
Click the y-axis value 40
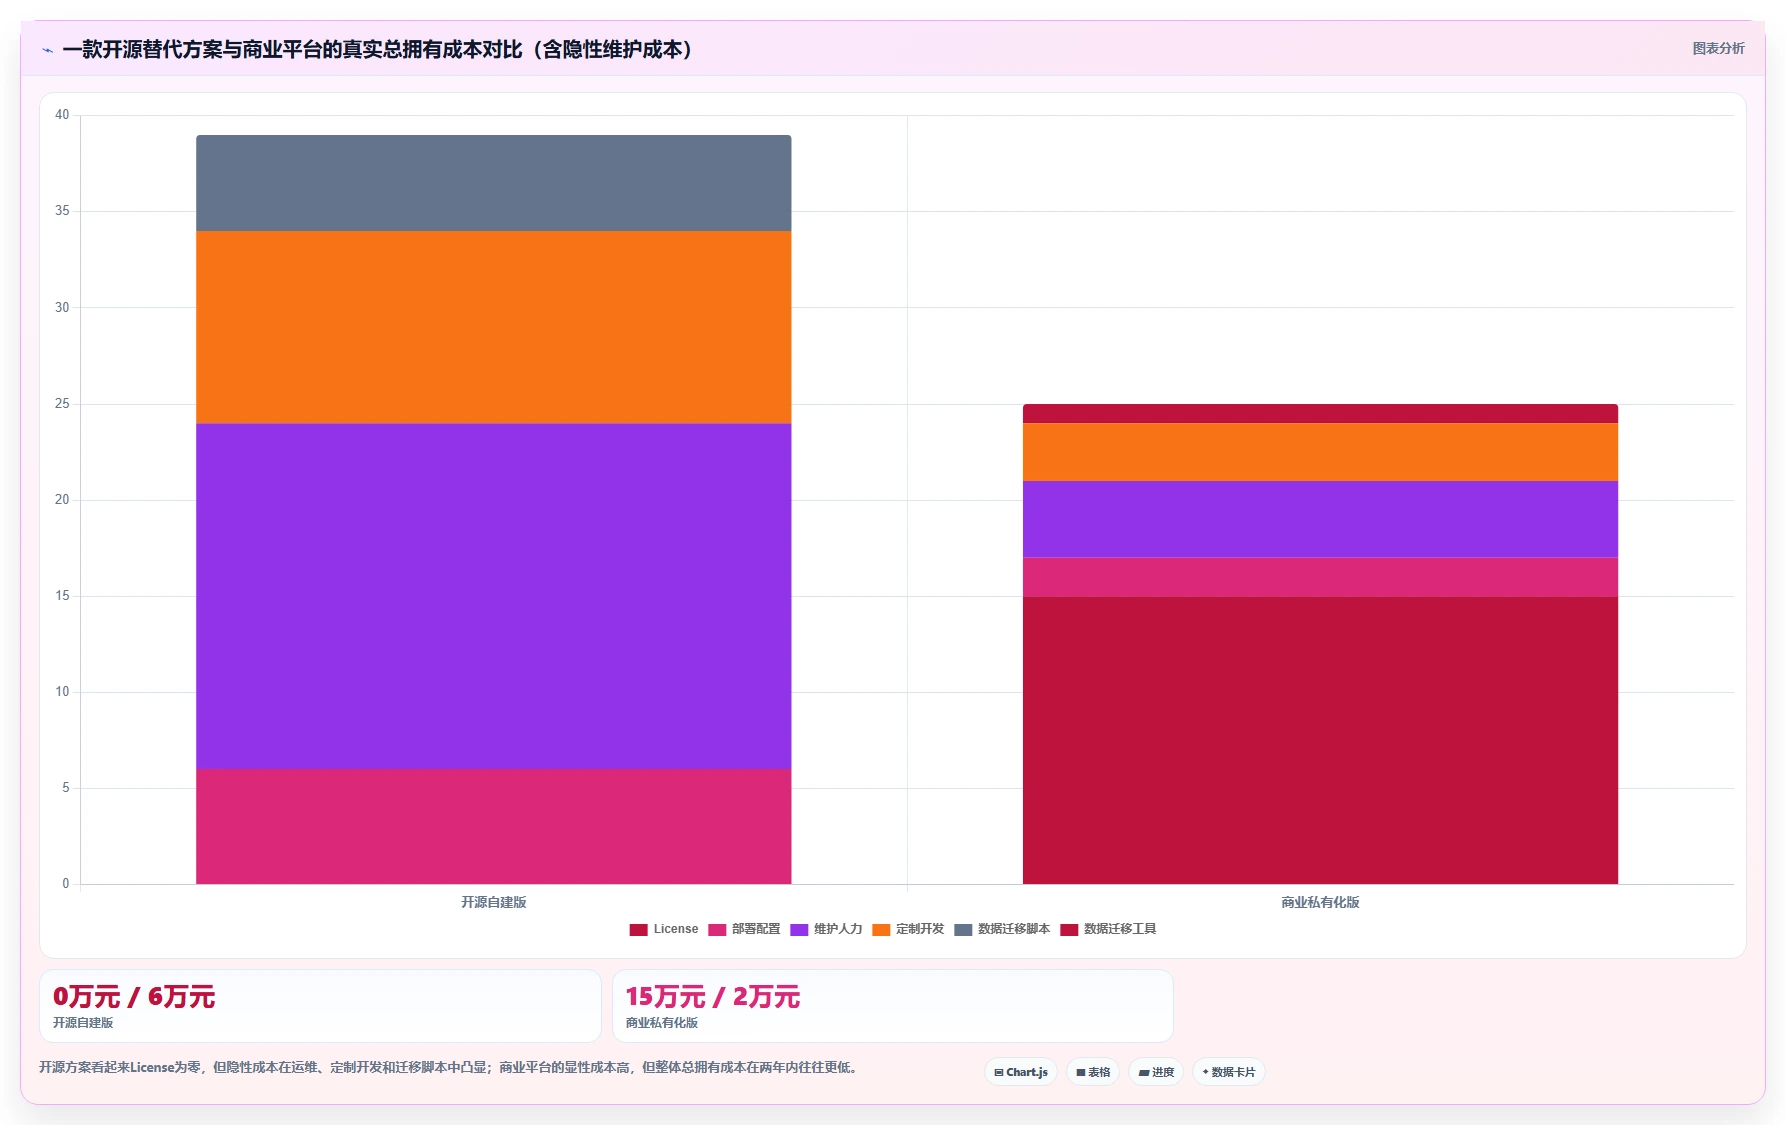pyautogui.click(x=62, y=115)
